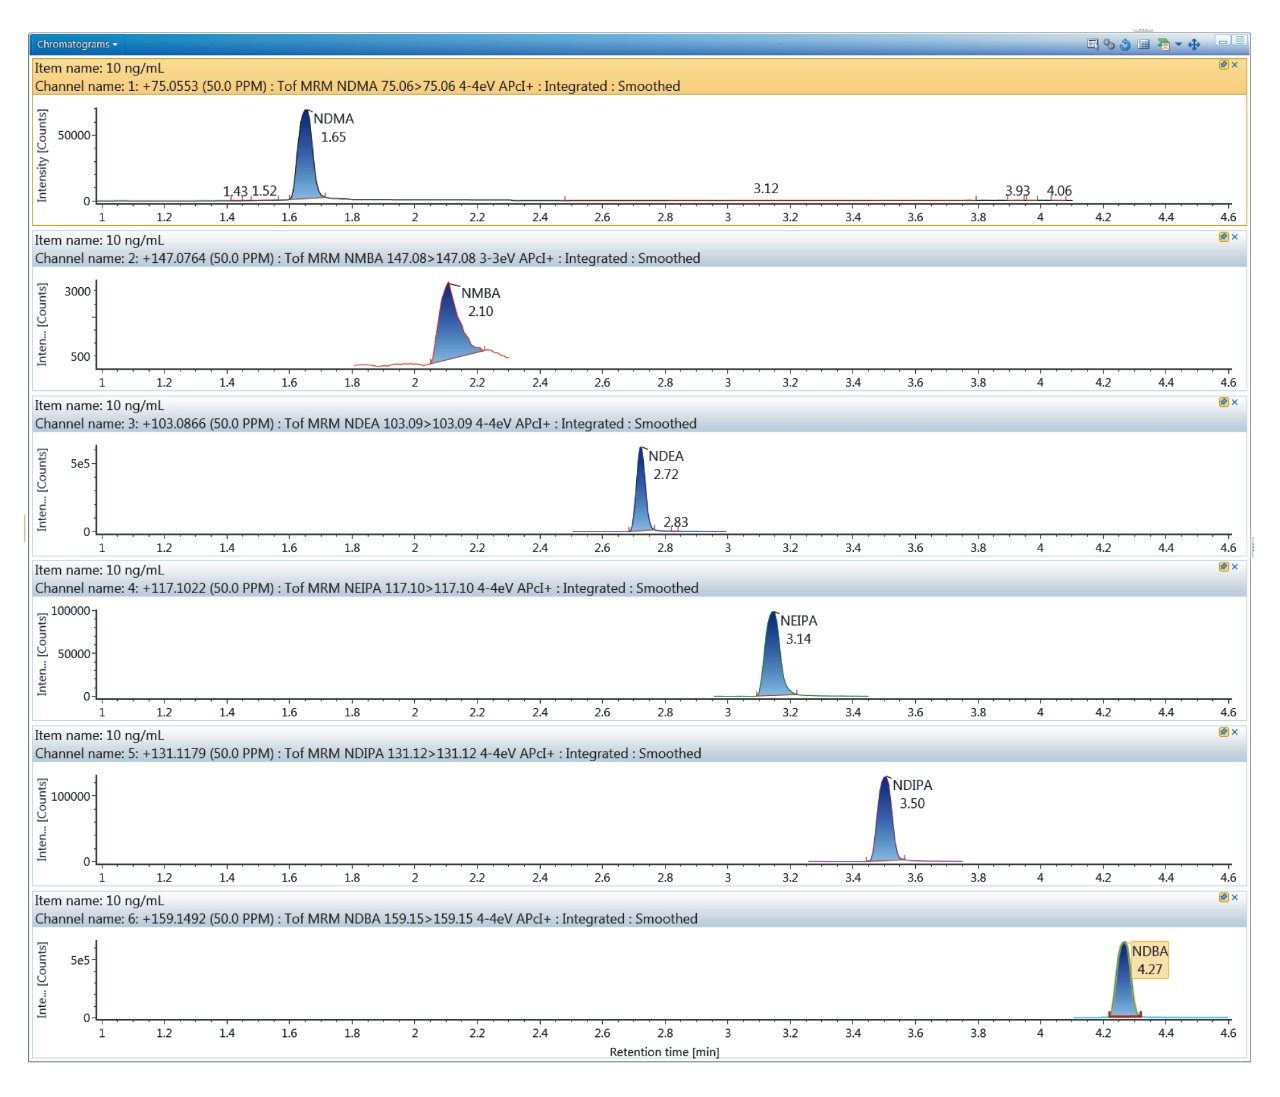Close the NMBA channel 2 chromatogram
The height and width of the screenshot is (1097, 1280).
coord(1235,237)
